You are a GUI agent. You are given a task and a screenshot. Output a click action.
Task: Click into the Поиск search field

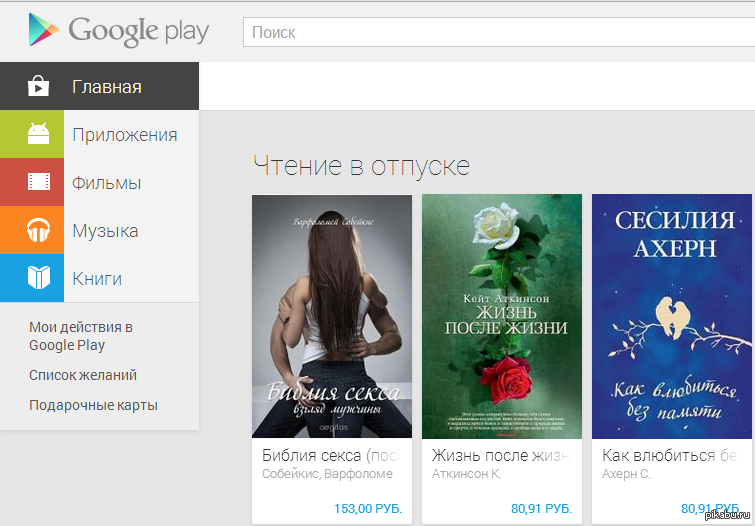tap(495, 32)
